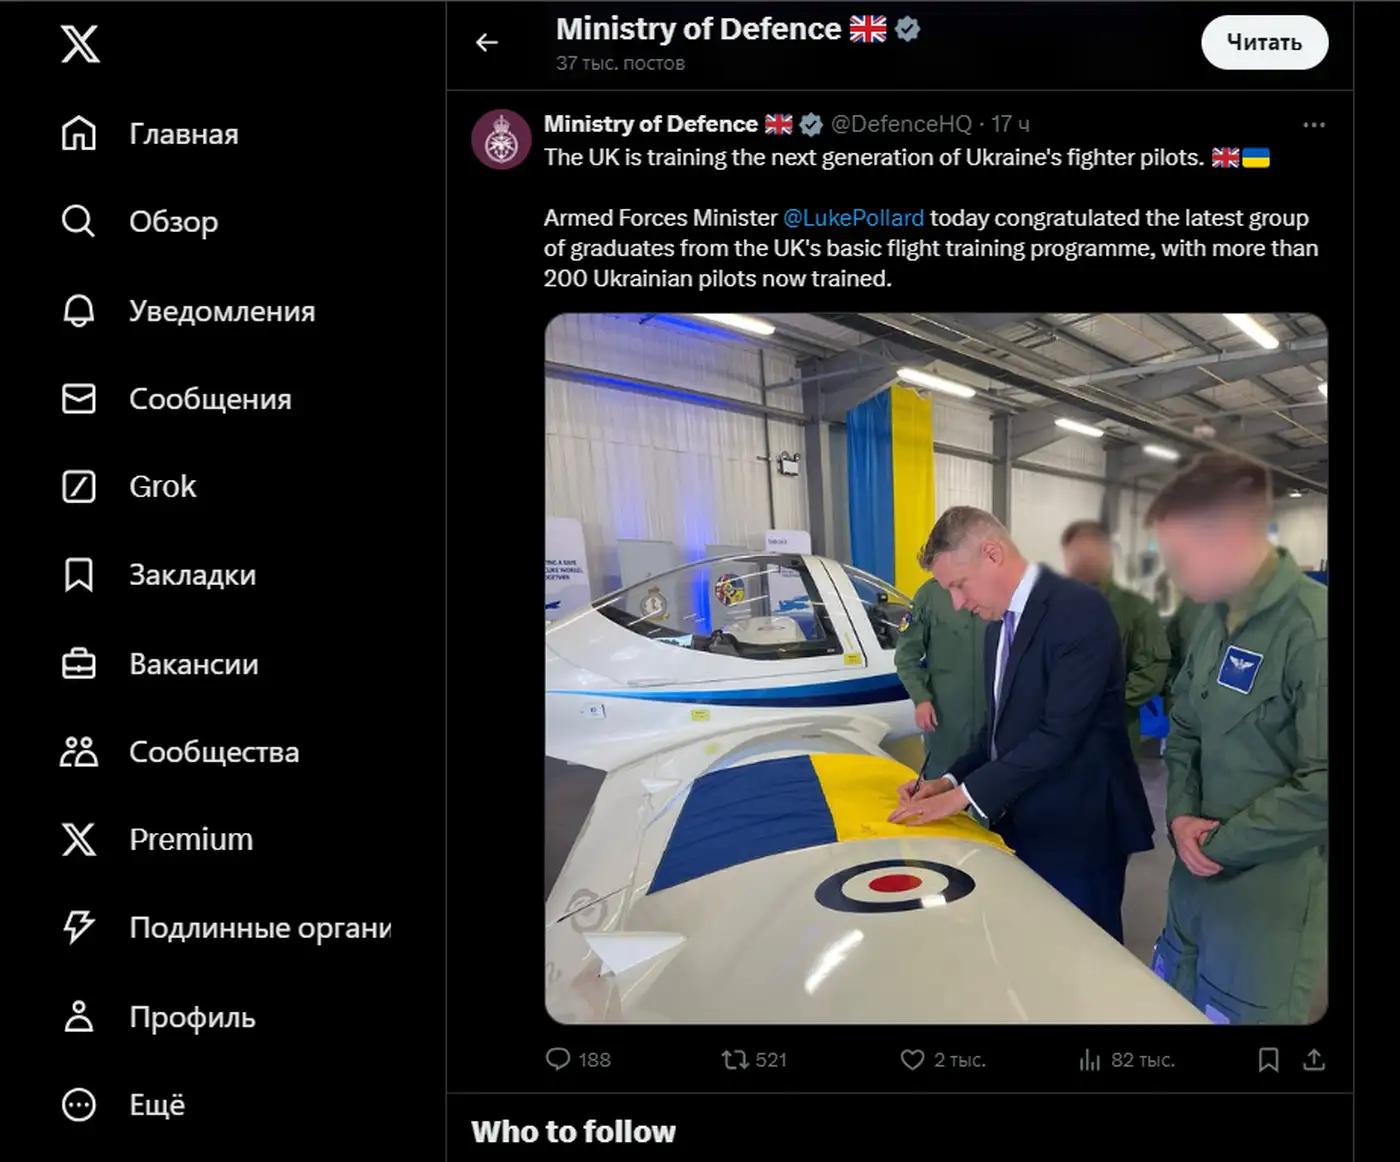This screenshot has width=1400, height=1162.
Task: Expand the Ещё sidebar menu
Action: (x=78, y=1104)
